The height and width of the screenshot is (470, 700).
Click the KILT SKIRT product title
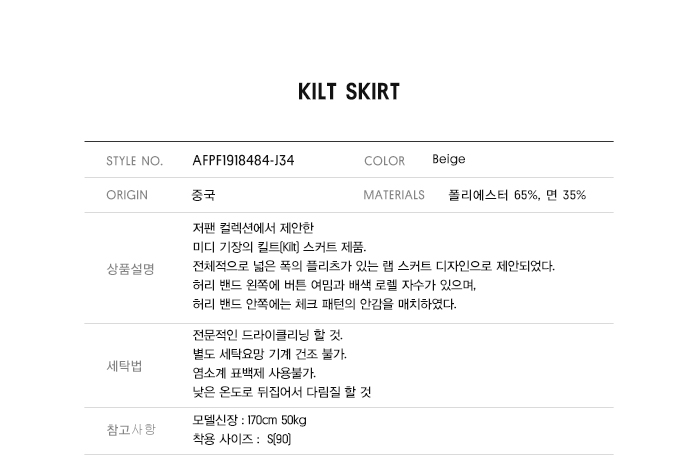point(349,92)
